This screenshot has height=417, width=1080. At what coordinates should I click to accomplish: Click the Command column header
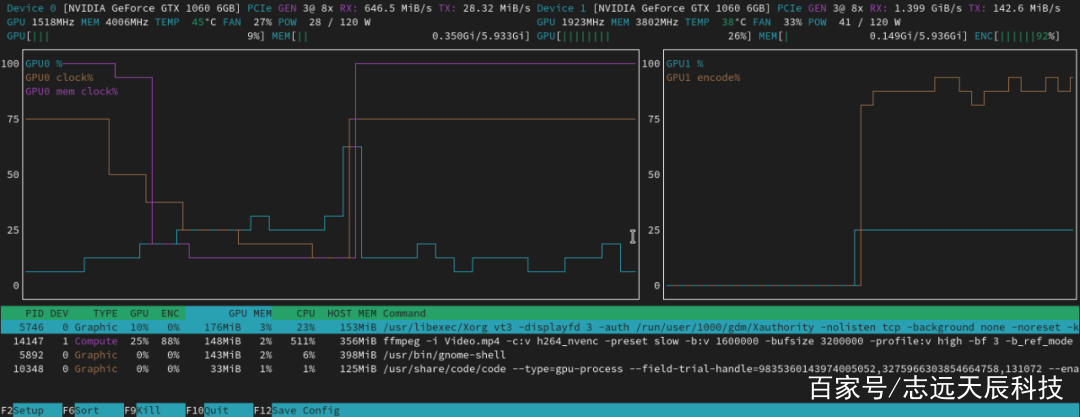click(x=404, y=313)
